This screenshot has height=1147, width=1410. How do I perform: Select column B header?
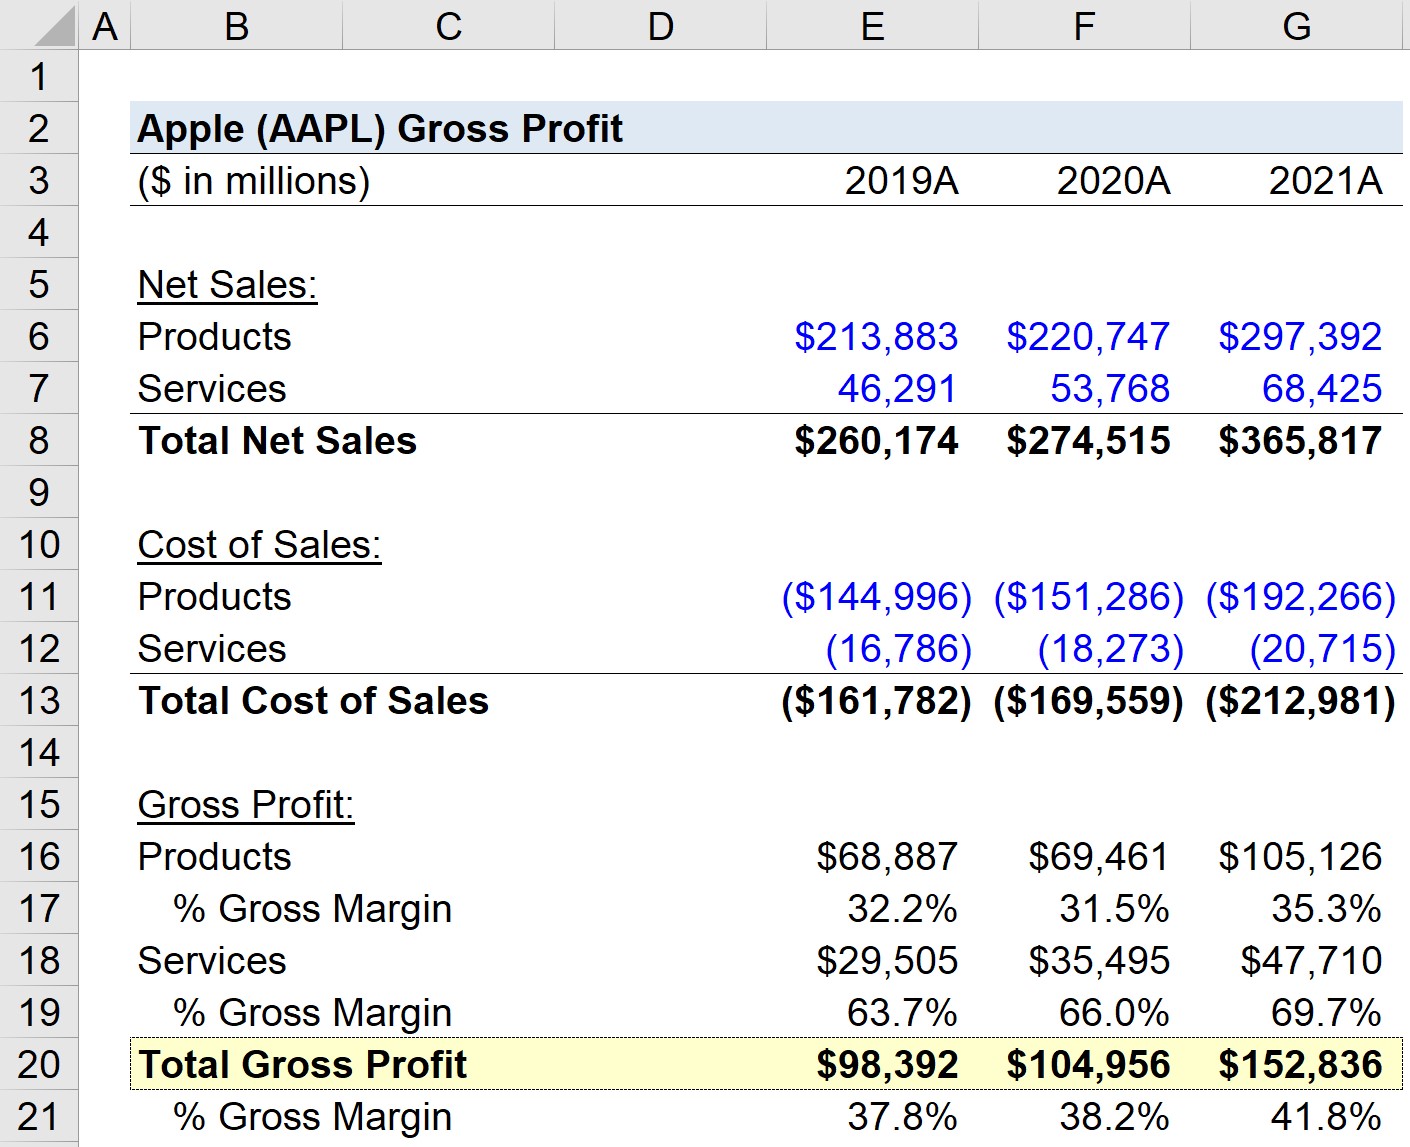(x=235, y=26)
